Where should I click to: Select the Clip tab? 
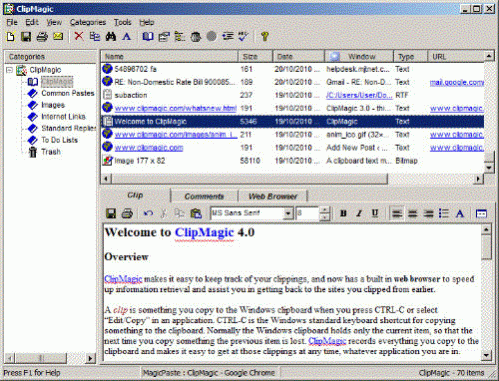pos(135,195)
